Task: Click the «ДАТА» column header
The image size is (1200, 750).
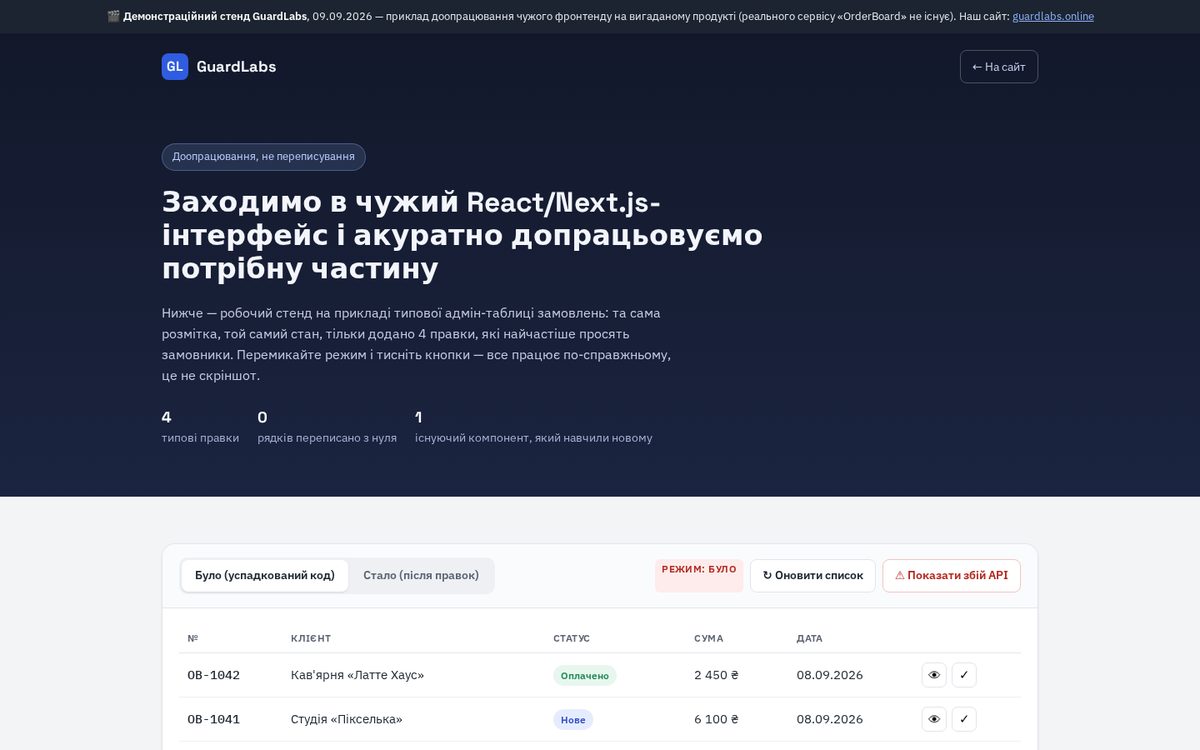Action: [x=810, y=638]
